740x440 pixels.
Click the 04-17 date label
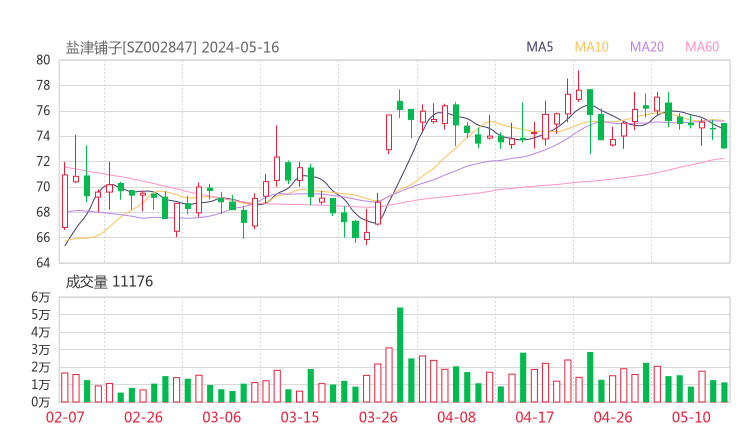(x=534, y=417)
